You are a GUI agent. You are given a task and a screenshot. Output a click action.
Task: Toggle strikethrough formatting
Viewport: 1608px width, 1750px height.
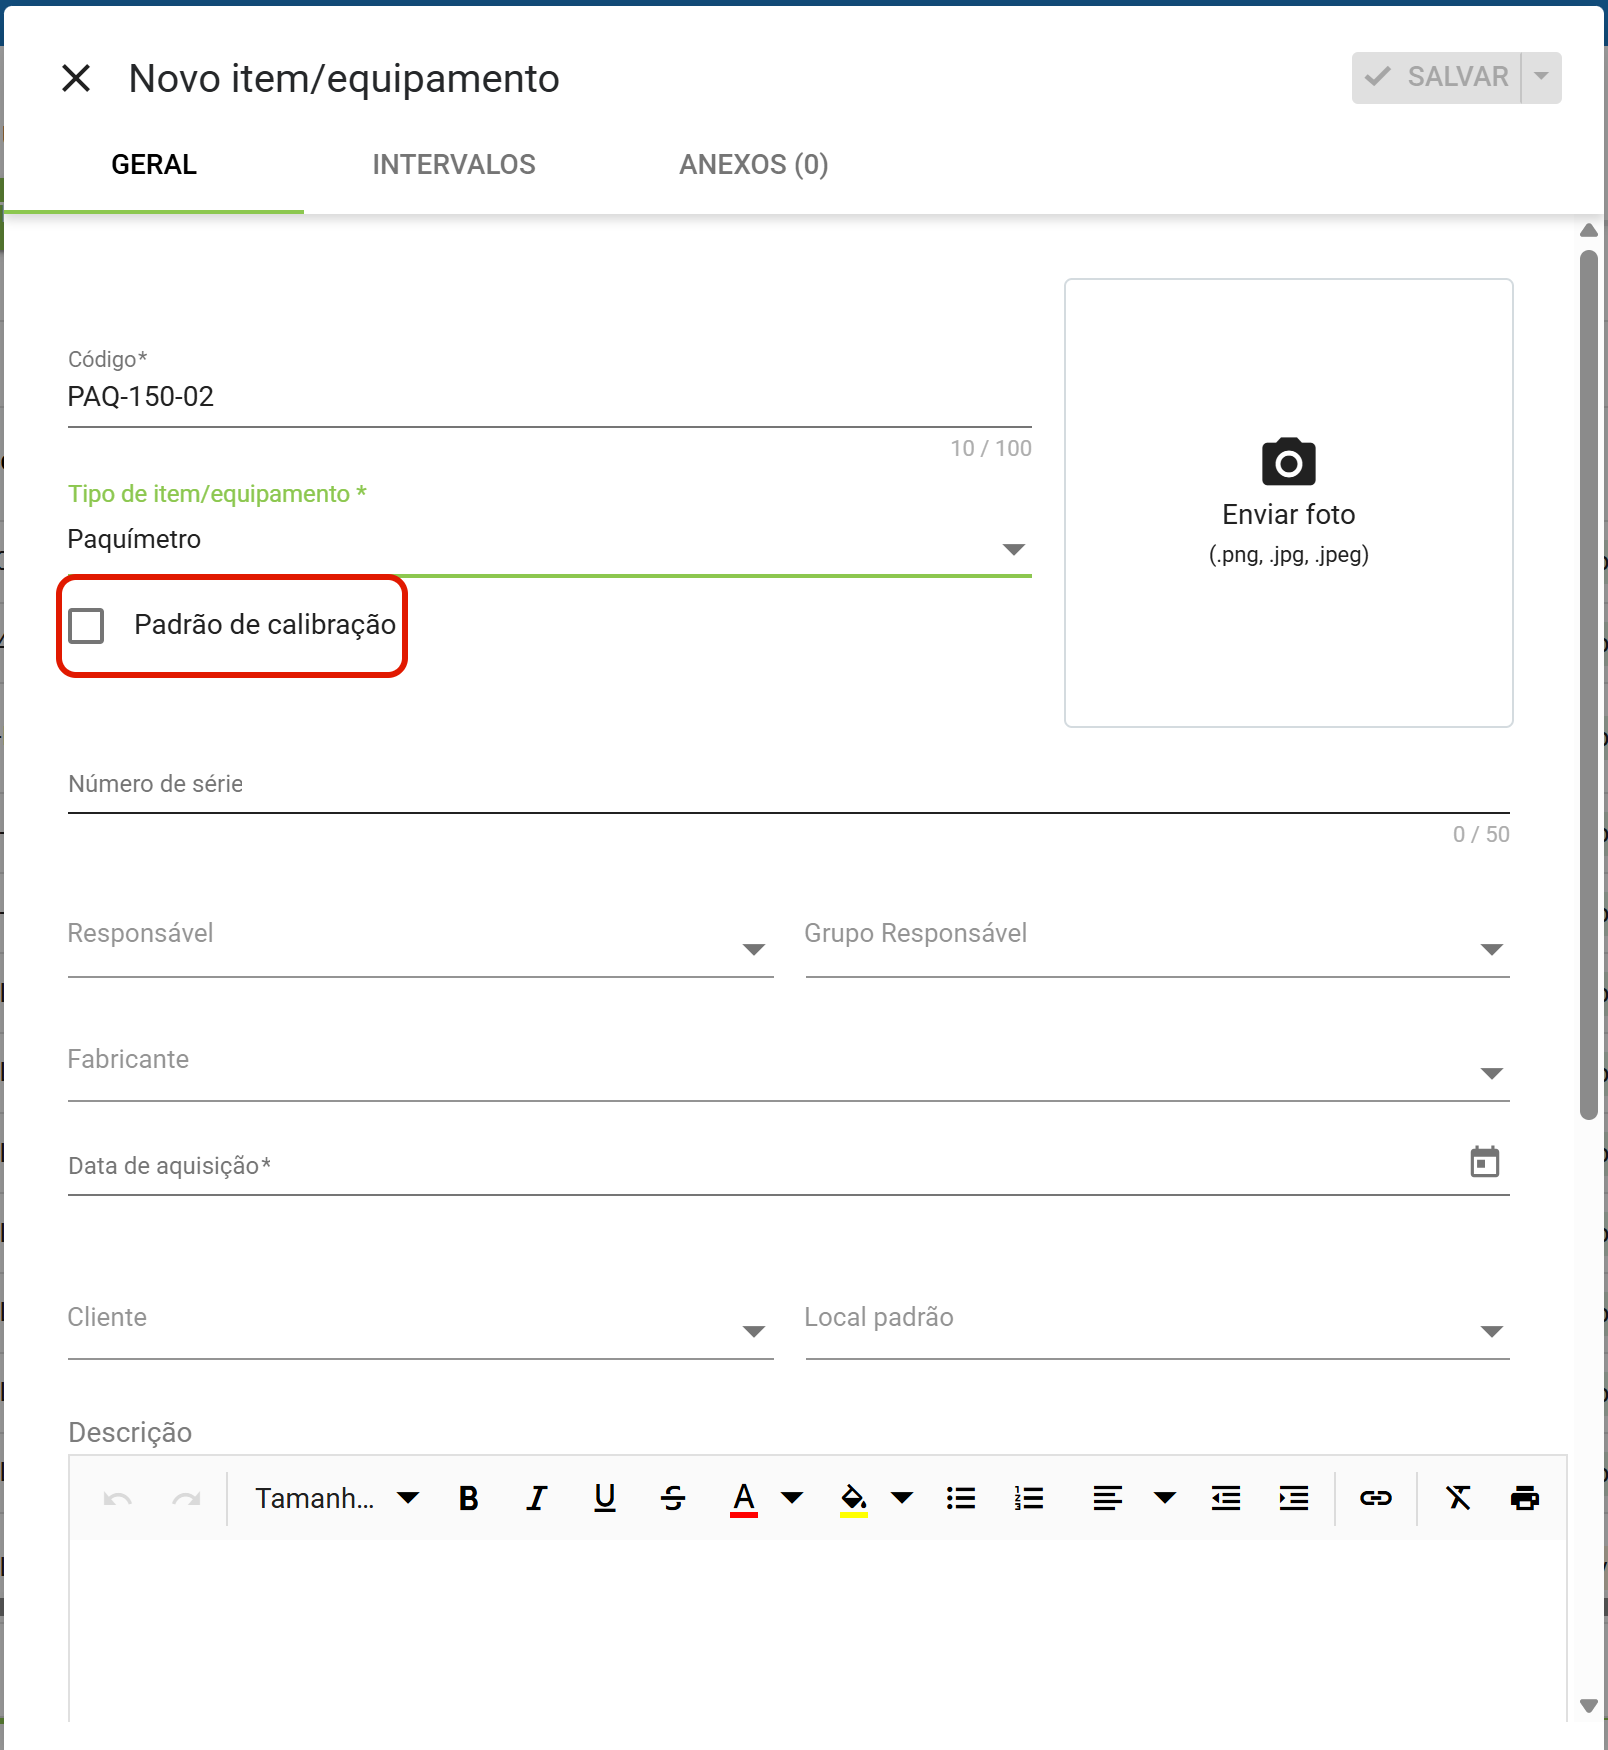[x=673, y=1498]
